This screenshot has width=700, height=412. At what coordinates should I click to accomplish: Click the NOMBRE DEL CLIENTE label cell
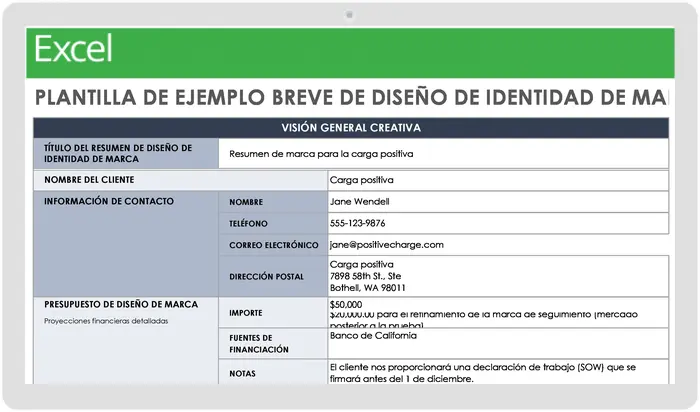pos(180,180)
